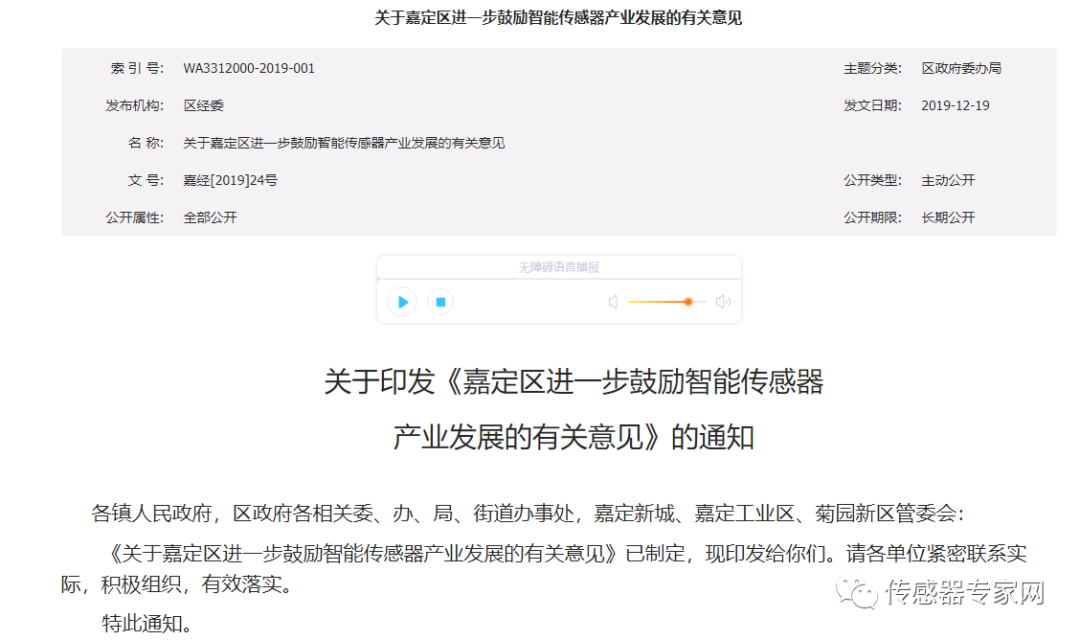Click the 传感器专家网 watermark text
Screen dimensions: 1080x640
click(x=965, y=592)
